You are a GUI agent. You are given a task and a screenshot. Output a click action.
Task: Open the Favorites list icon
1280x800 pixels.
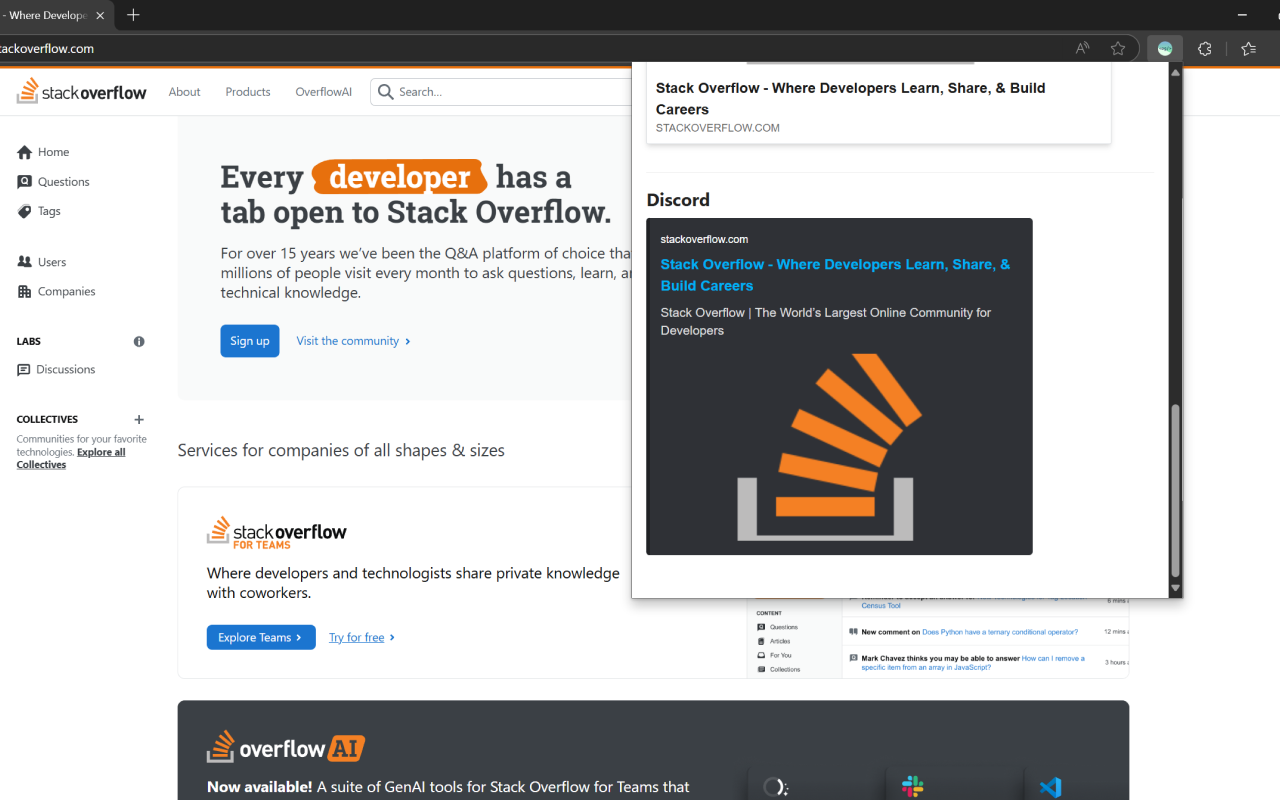tap(1248, 48)
